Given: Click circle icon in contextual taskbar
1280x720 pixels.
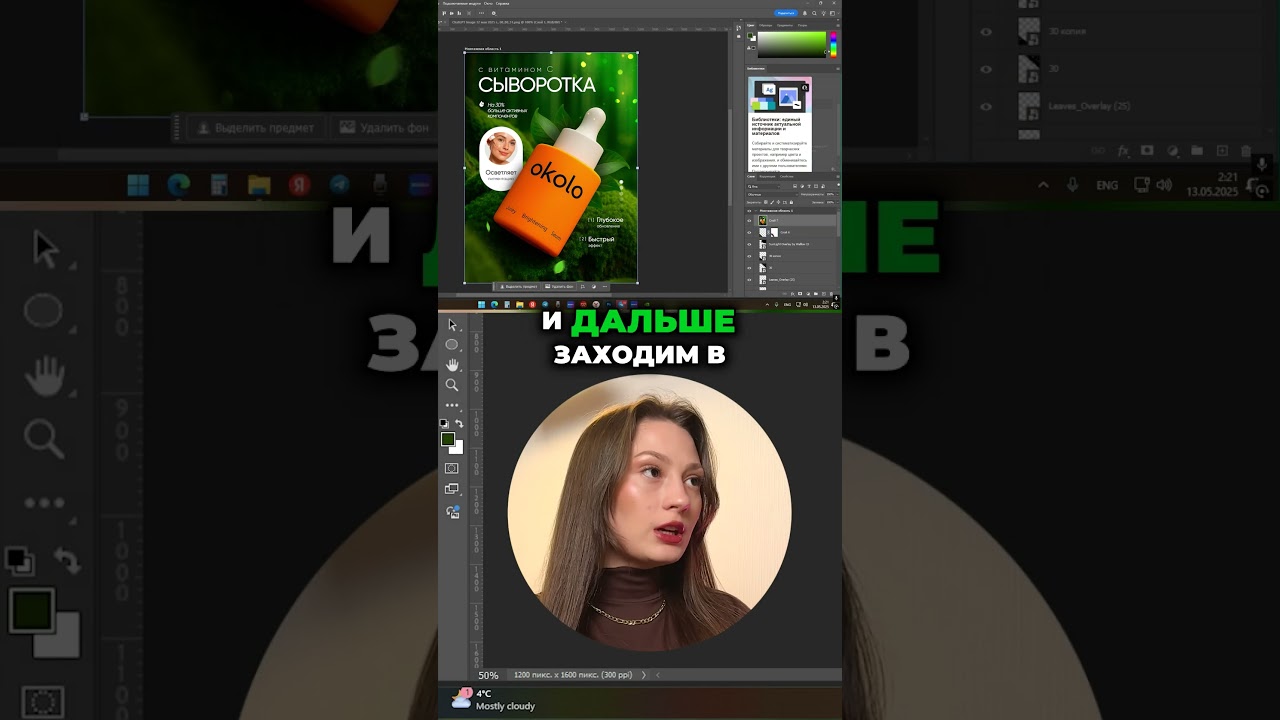Looking at the screenshot, I should tap(594, 286).
